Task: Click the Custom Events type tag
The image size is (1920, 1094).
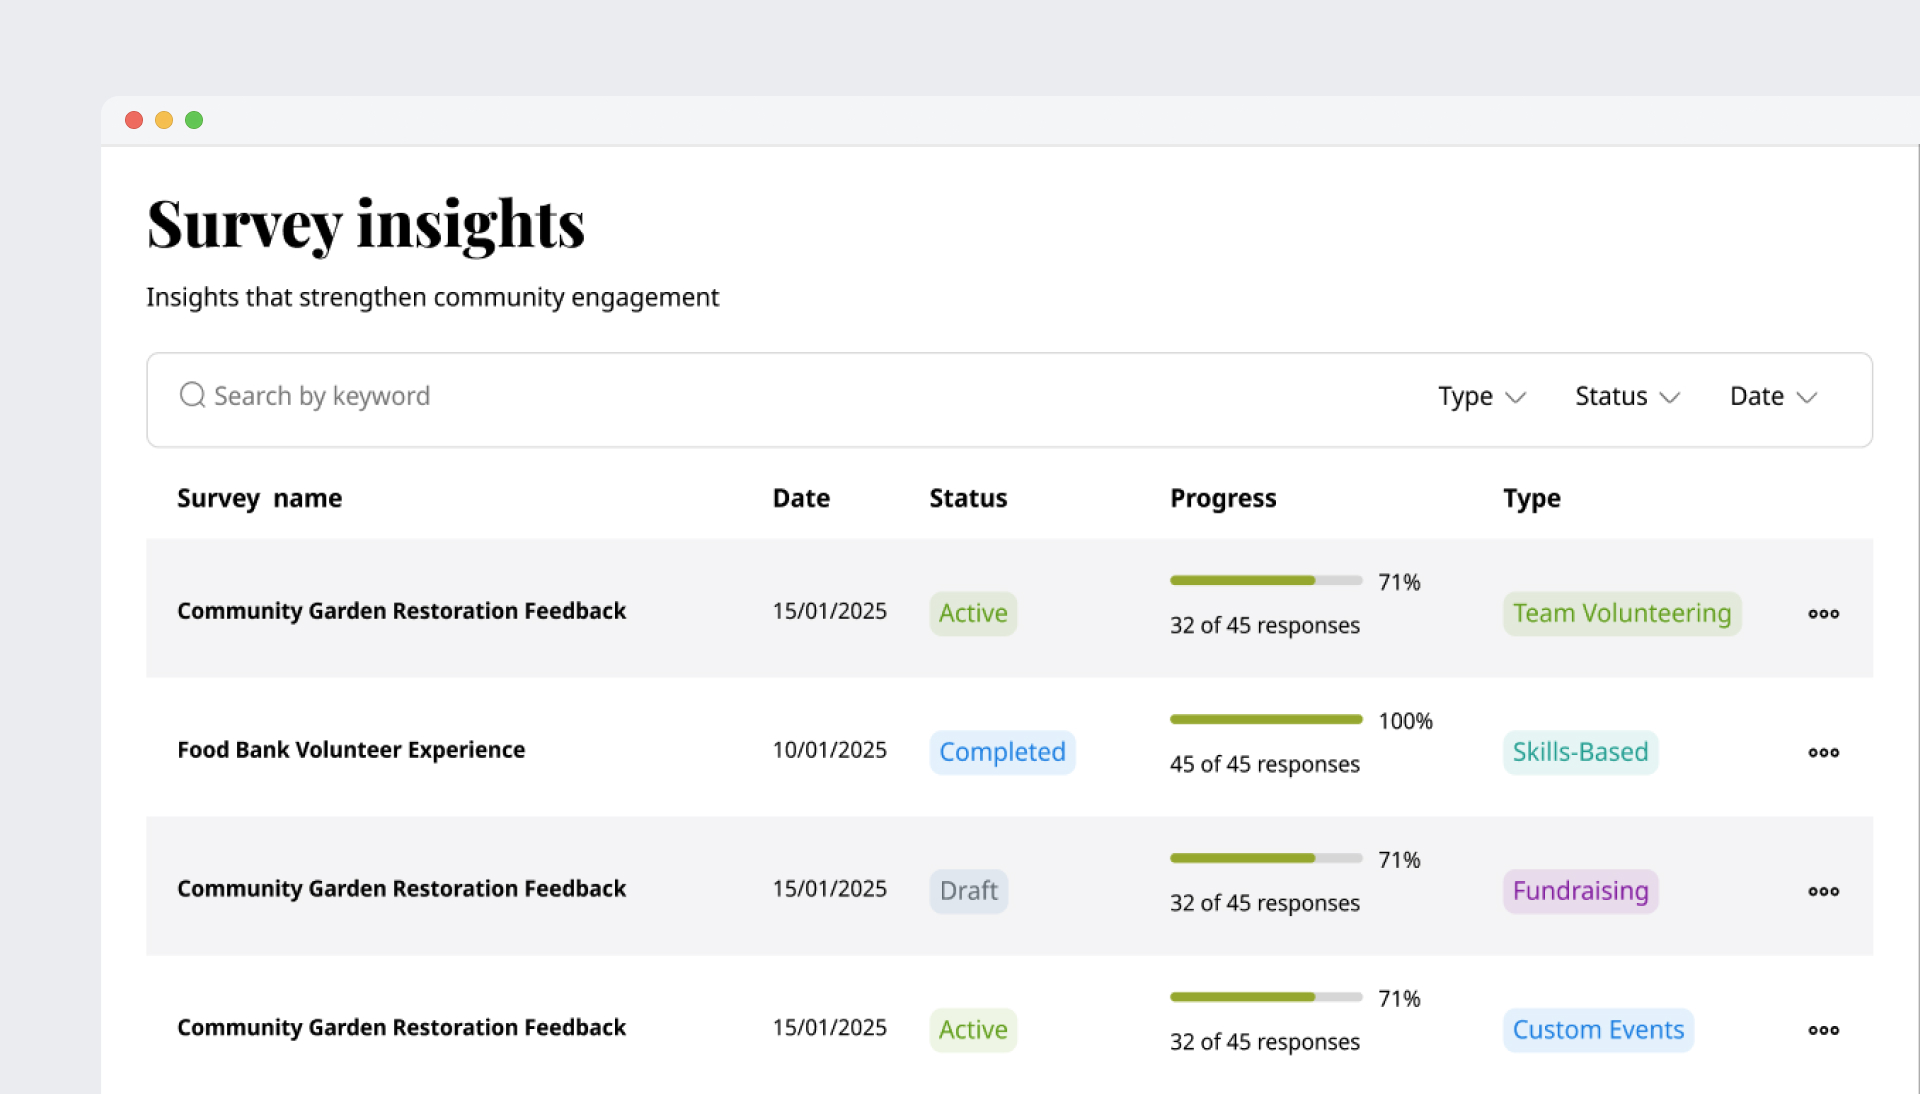Action: tap(1597, 1030)
